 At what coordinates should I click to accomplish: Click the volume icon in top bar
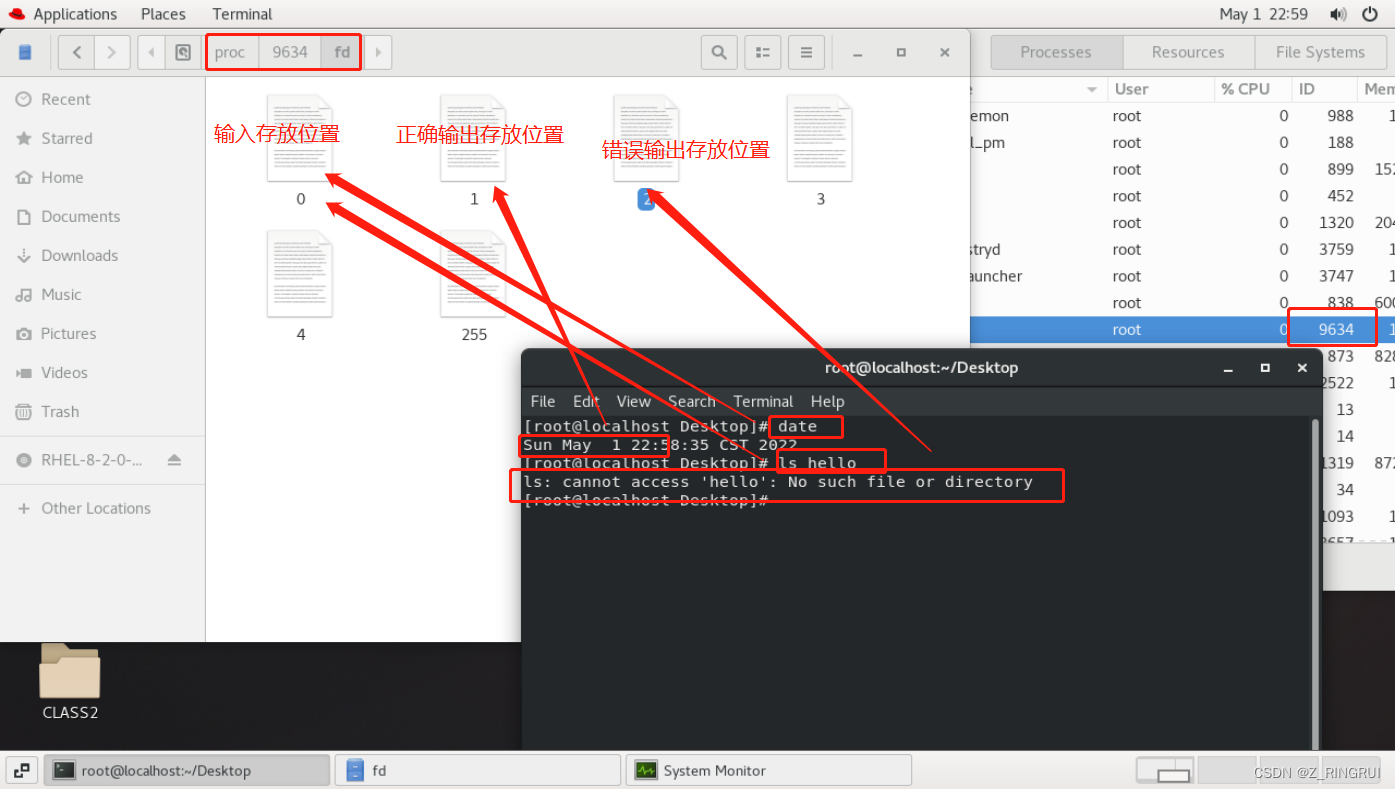pyautogui.click(x=1338, y=14)
